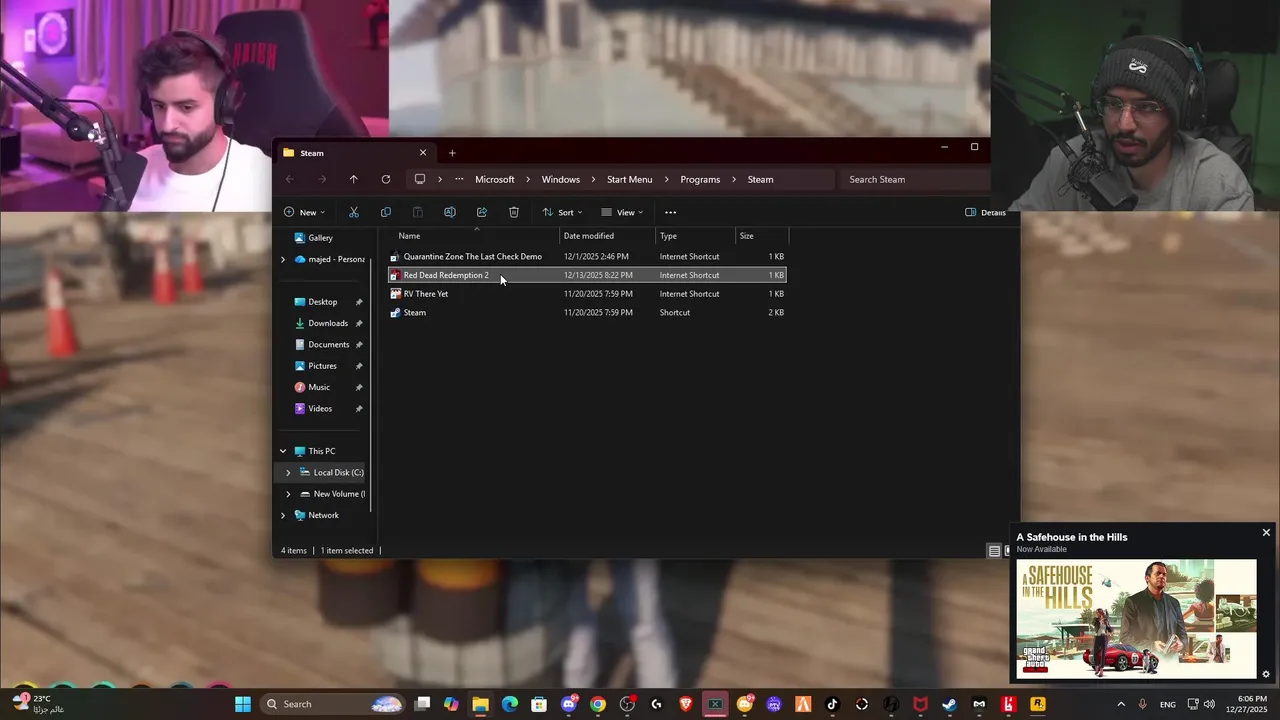Image resolution: width=1280 pixels, height=720 pixels.
Task: Open the See more ellipsis menu in toolbar
Action: point(671,212)
